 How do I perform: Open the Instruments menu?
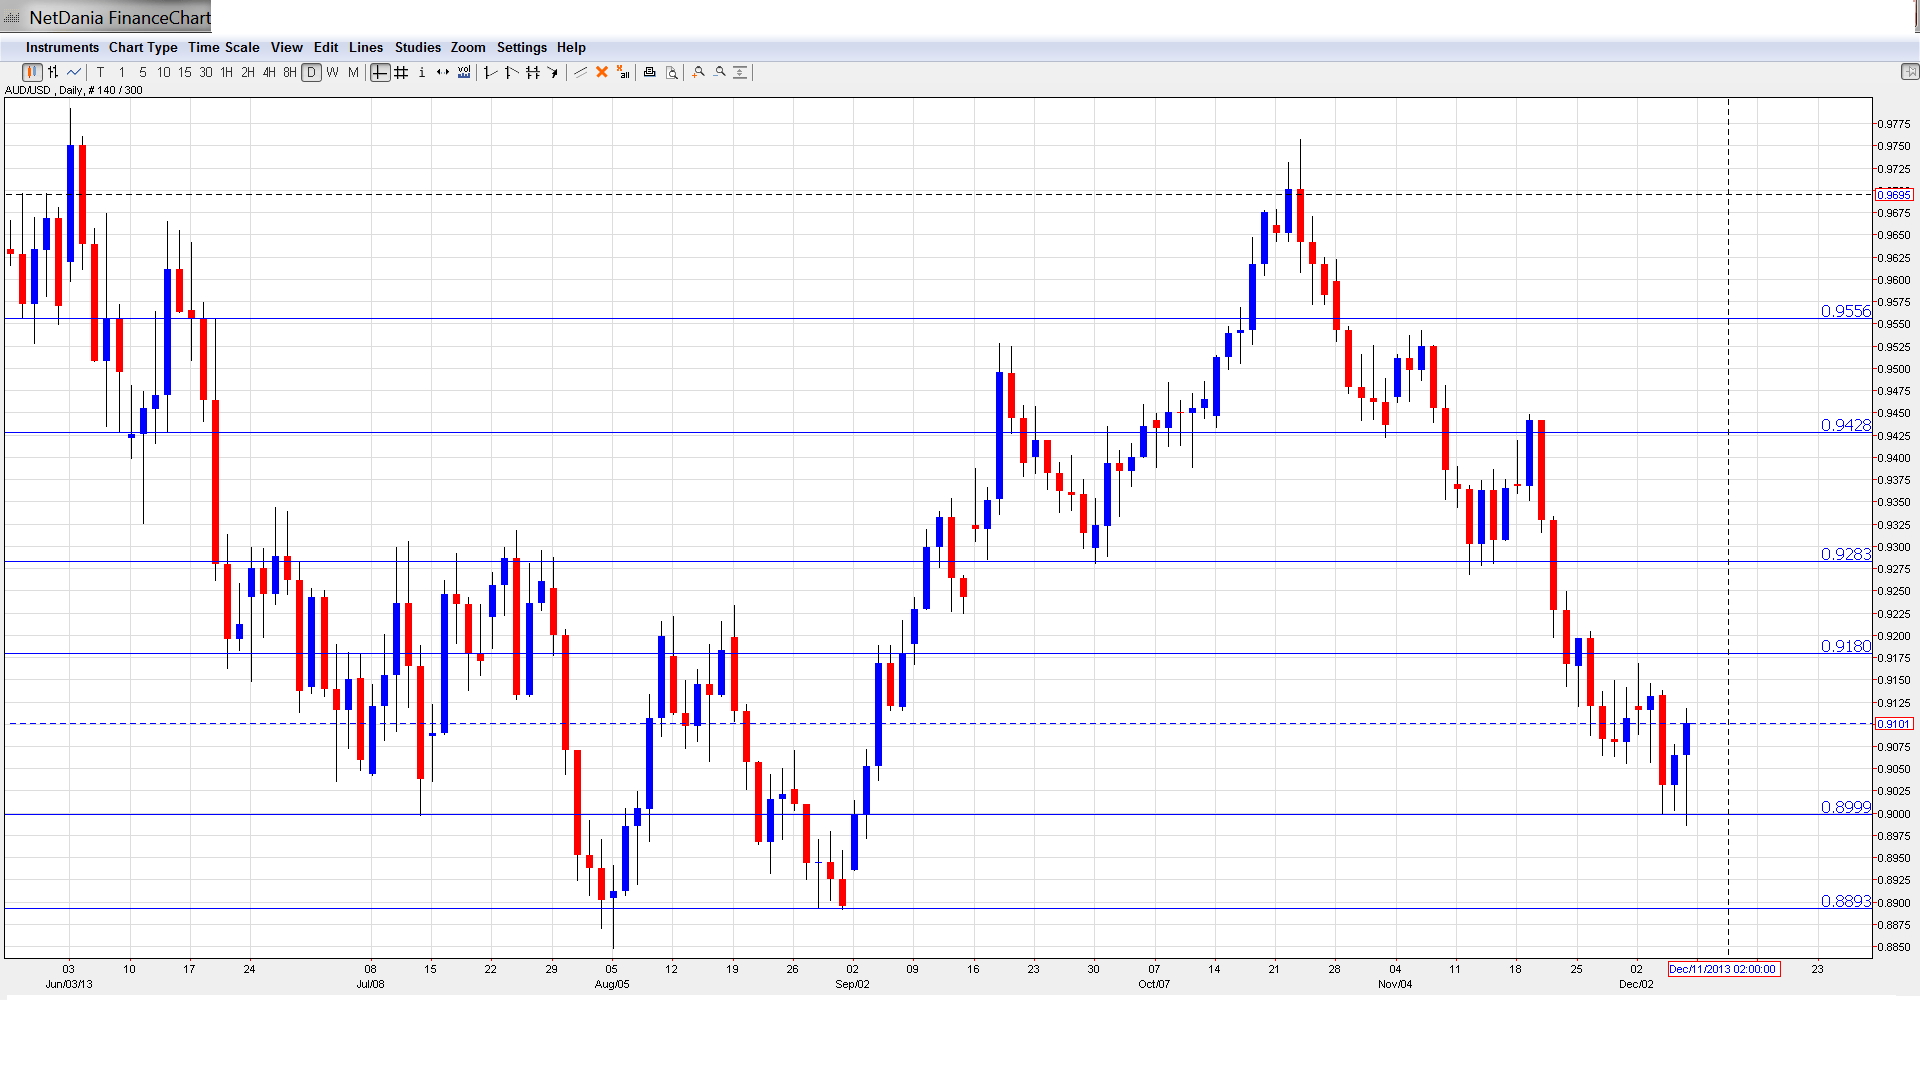click(x=62, y=47)
